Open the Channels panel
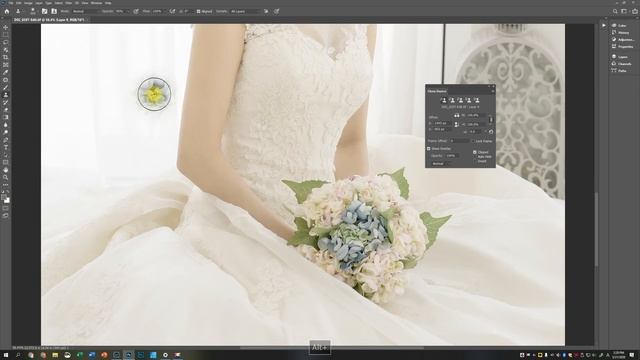Screen dimensions: 640x360 pyautogui.click(x=622, y=64)
